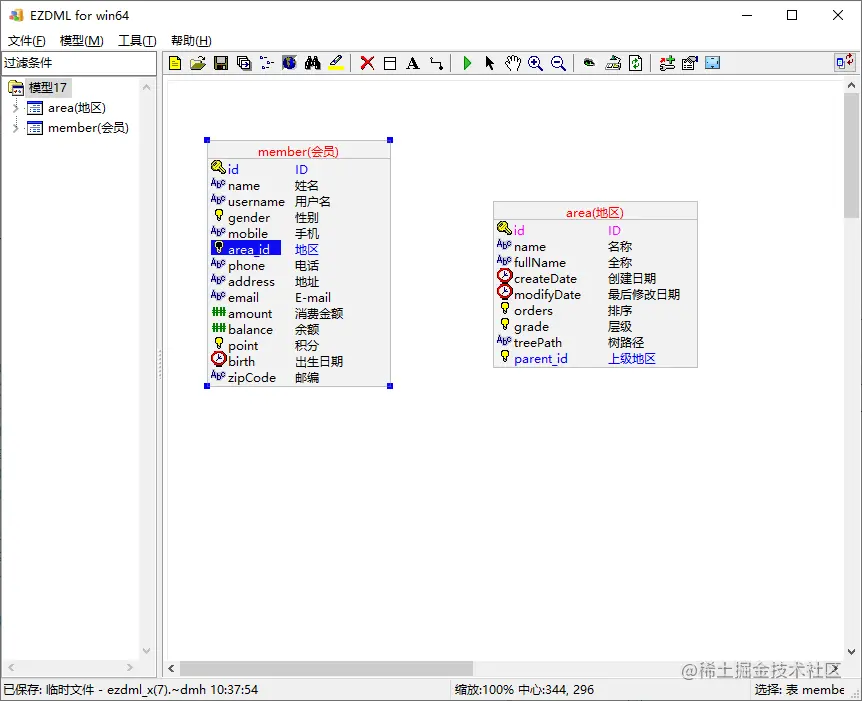862x701 pixels.
Task: Click the canvas vertical scrollbar up arrow
Action: click(851, 86)
